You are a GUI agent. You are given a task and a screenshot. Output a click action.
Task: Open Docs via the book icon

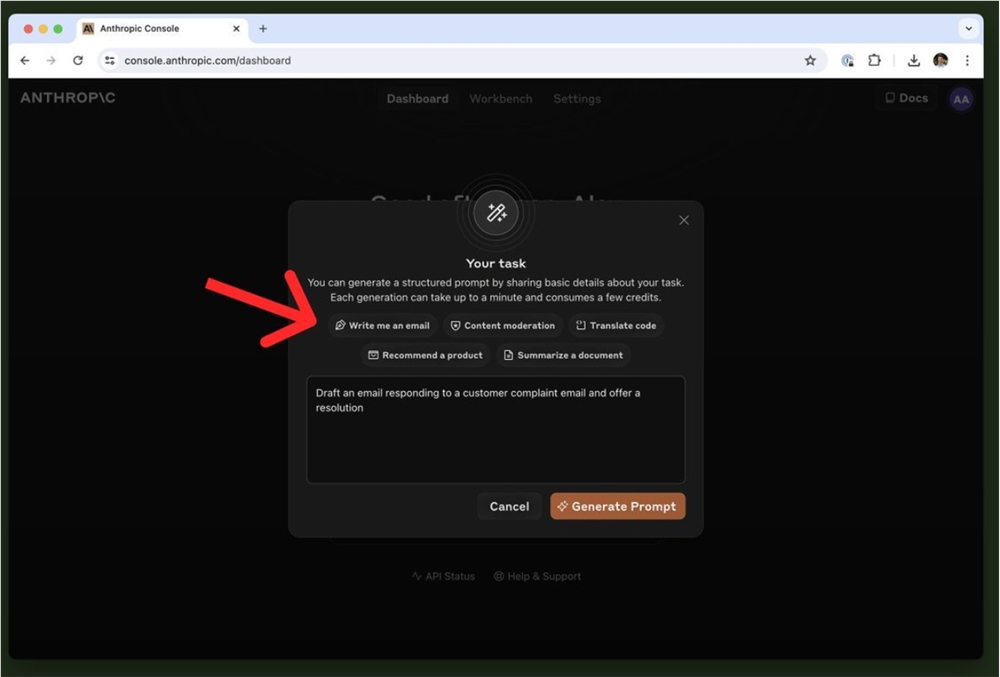click(x=890, y=98)
